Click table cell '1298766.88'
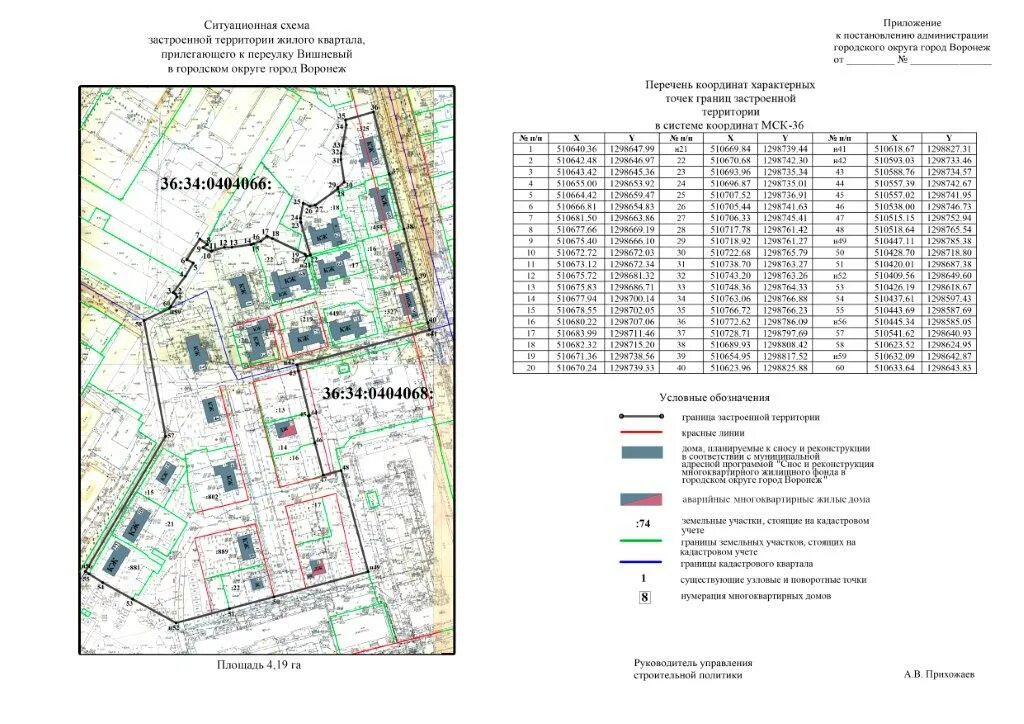Image resolution: width=1024 pixels, height=724 pixels. [786, 299]
